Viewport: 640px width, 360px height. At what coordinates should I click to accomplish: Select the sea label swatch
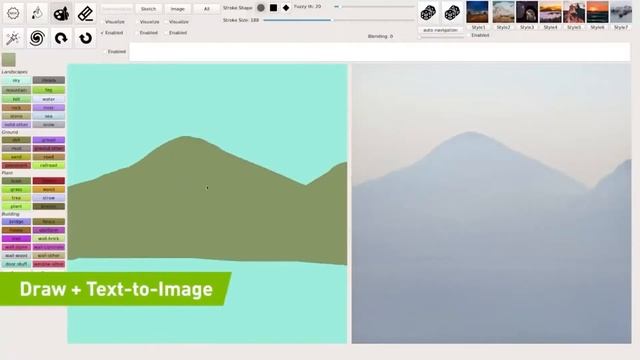[49, 116]
